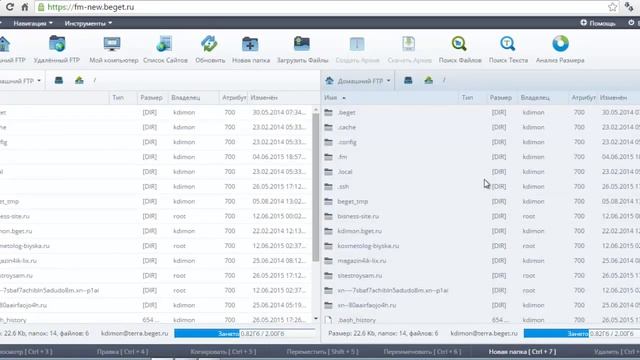
Task: Click the browser reload icon
Action: tap(10, 7)
